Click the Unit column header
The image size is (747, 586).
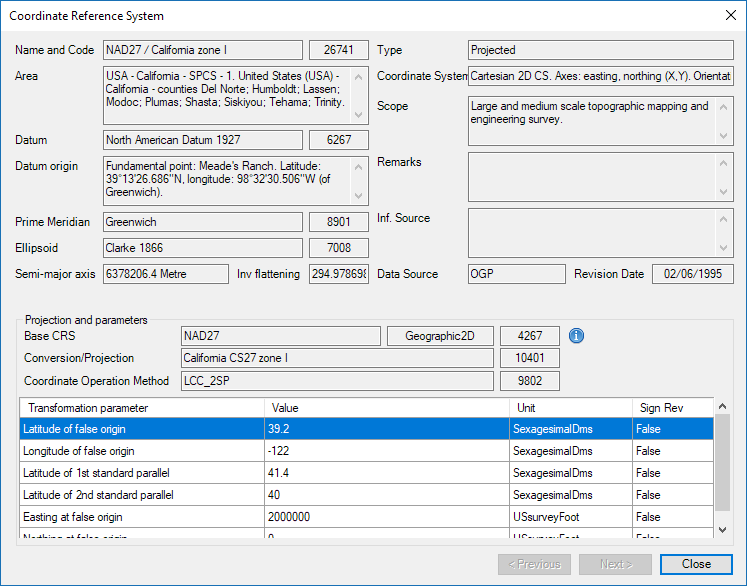point(570,408)
